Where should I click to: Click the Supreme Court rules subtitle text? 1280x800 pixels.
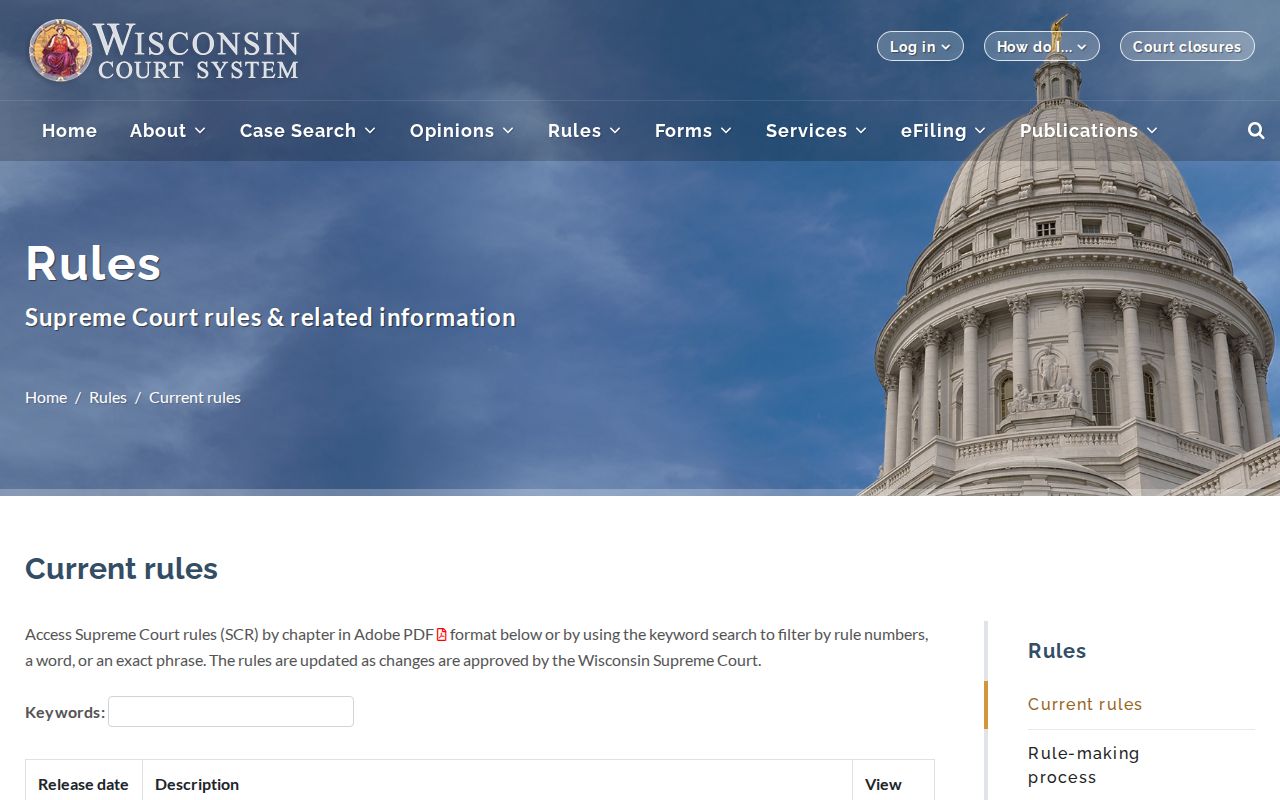pyautogui.click(x=270, y=317)
